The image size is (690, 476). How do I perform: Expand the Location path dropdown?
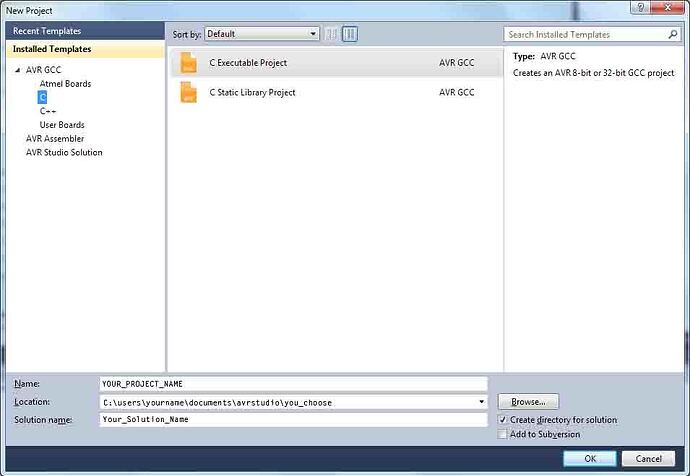click(x=482, y=402)
